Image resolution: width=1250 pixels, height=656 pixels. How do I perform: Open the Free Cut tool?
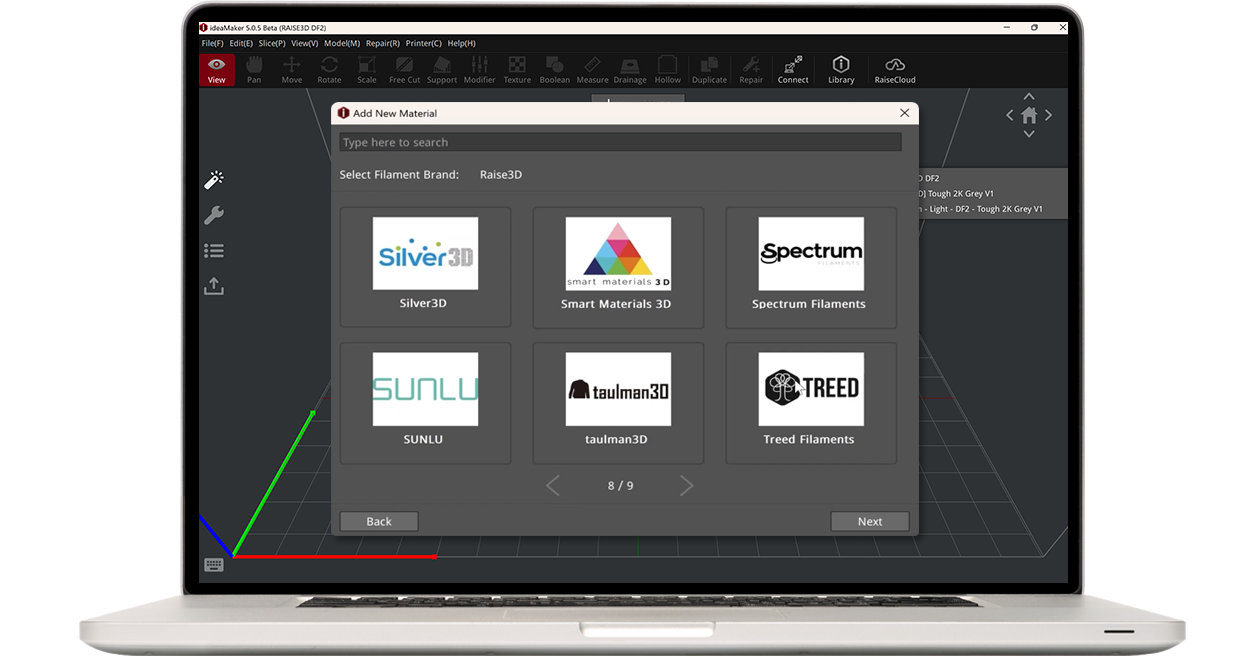click(x=404, y=68)
